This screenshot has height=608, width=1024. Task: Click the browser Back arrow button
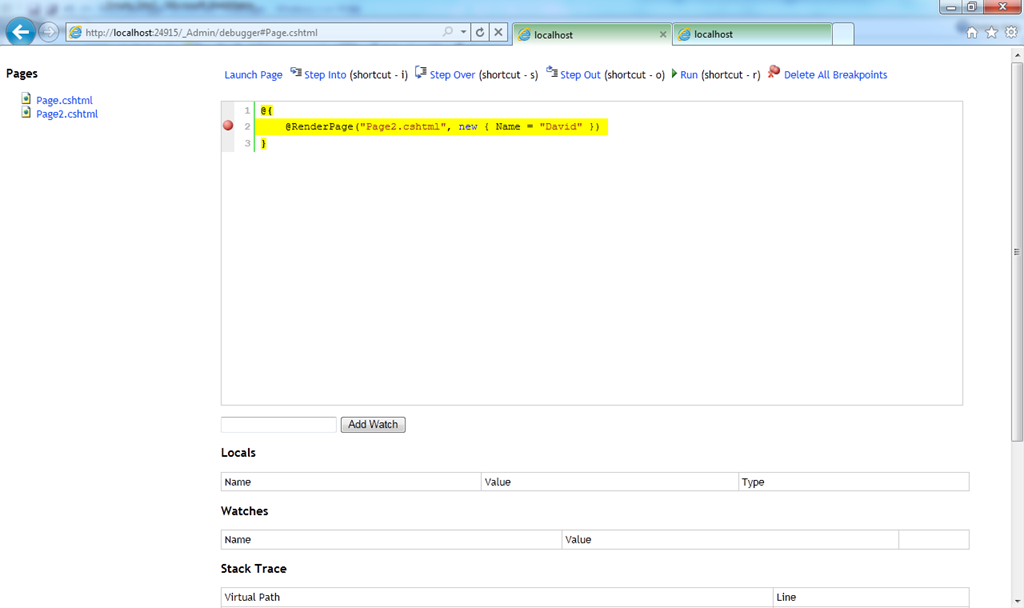pyautogui.click(x=20, y=31)
